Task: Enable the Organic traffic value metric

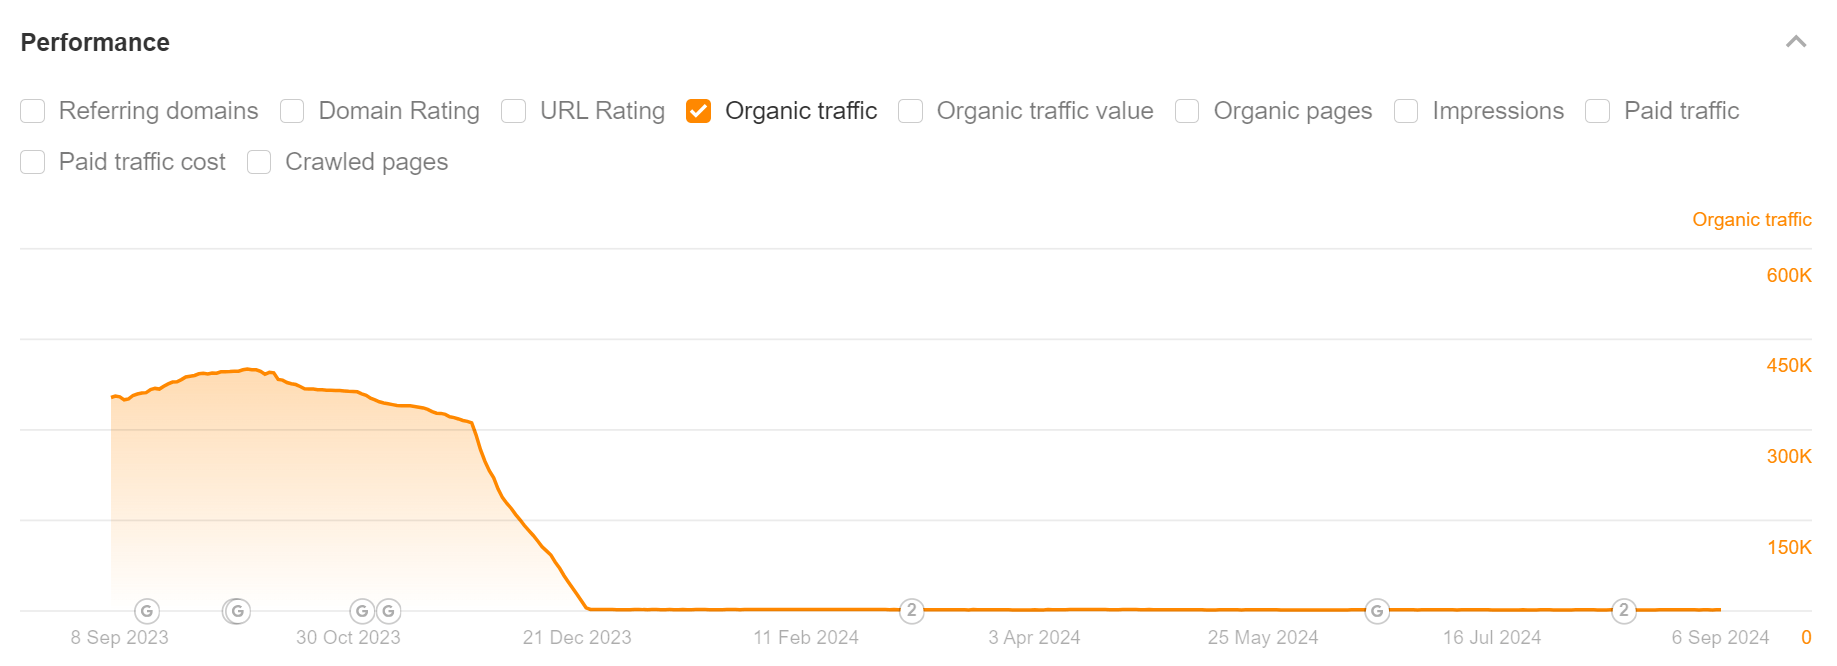Action: [911, 111]
